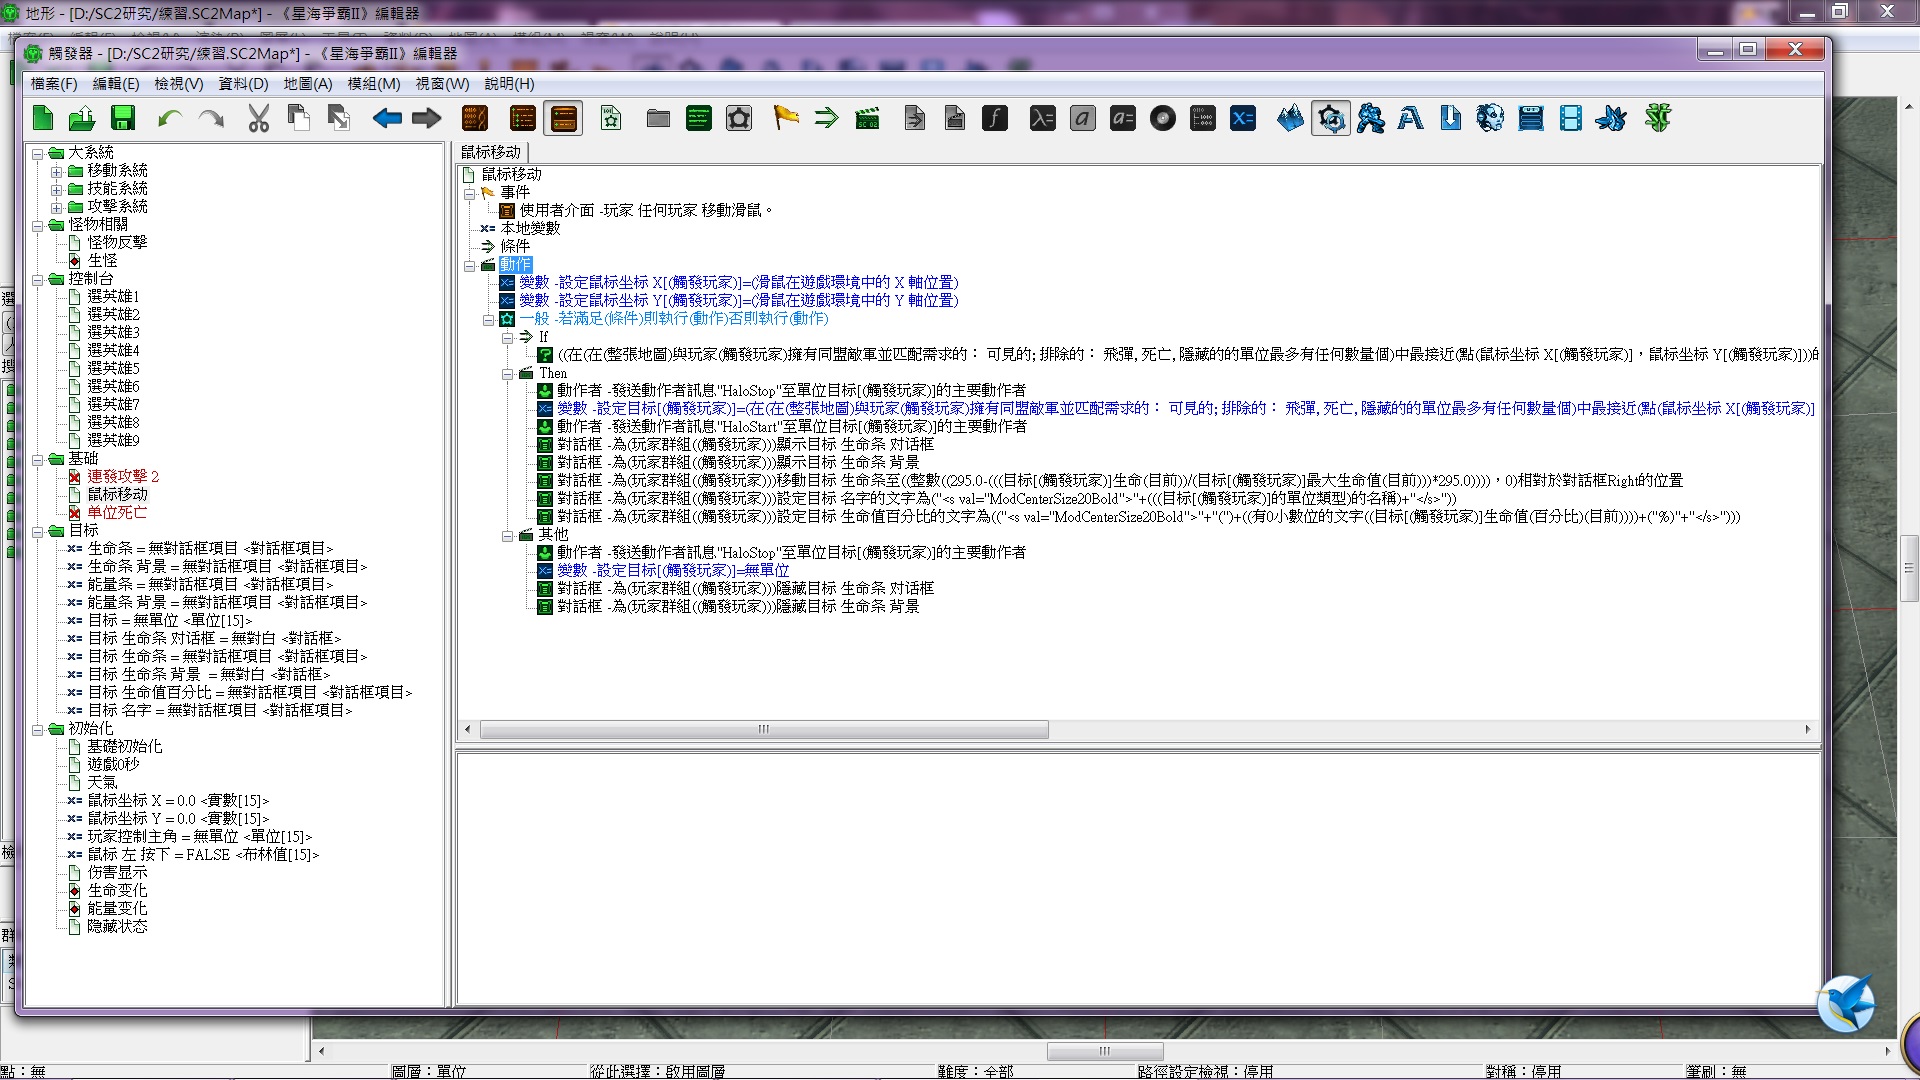Image resolution: width=1920 pixels, height=1080 pixels.
Task: Select the 本地變數 node
Action: (x=531, y=228)
